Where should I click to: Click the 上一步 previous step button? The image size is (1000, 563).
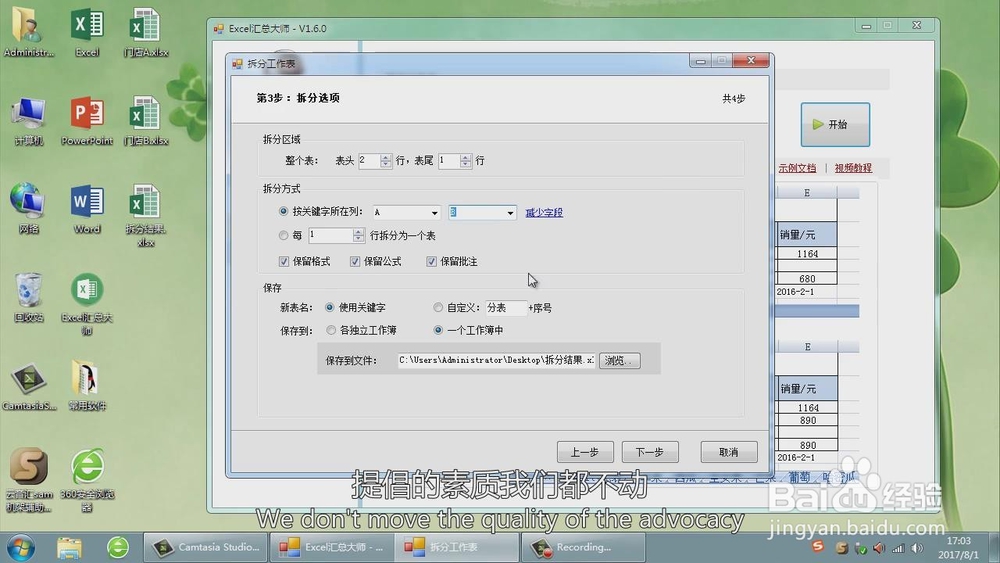[x=585, y=452]
